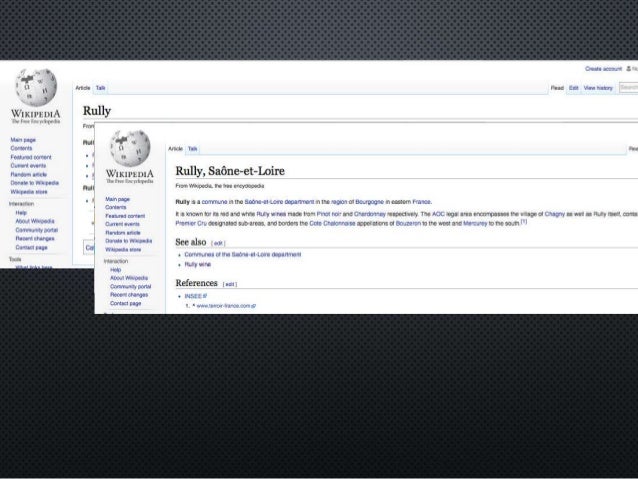Open Recent changes in front window sidebar
638x479 pixels.
pyautogui.click(x=129, y=294)
